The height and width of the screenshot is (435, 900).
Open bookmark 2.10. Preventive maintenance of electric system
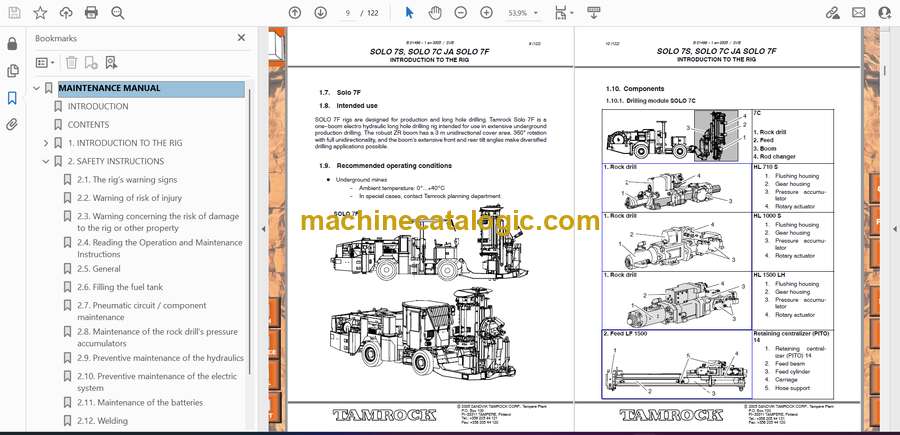coord(157,382)
